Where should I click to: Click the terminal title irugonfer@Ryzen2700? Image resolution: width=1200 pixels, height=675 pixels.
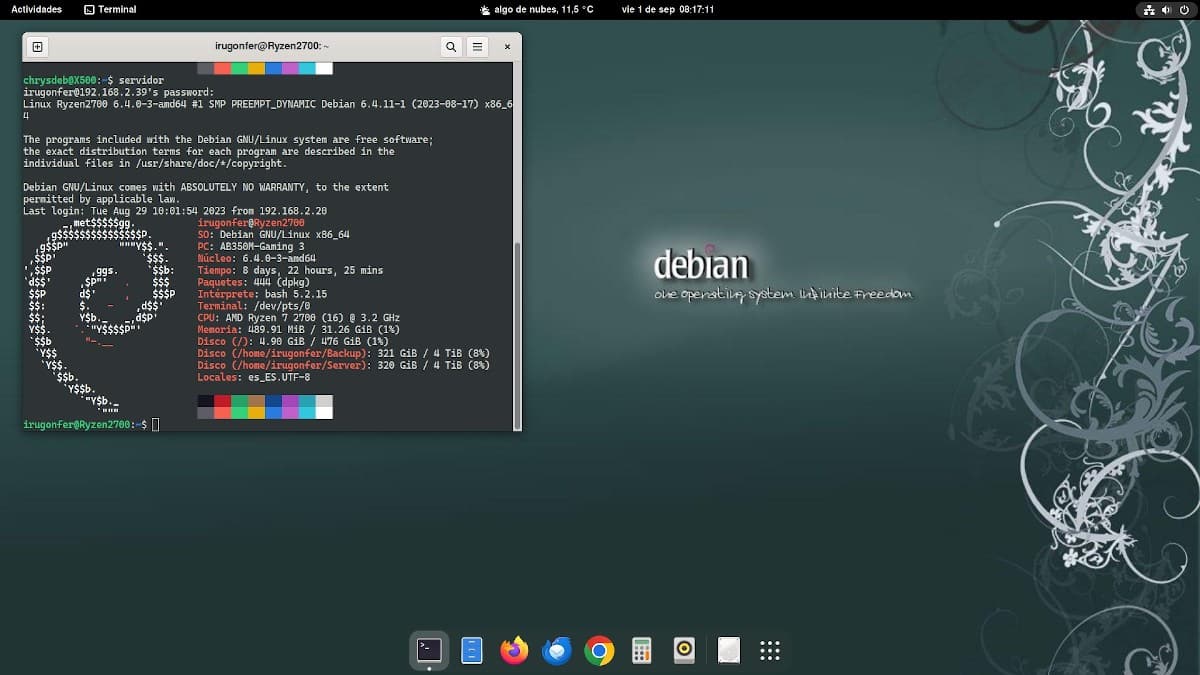[x=272, y=46]
